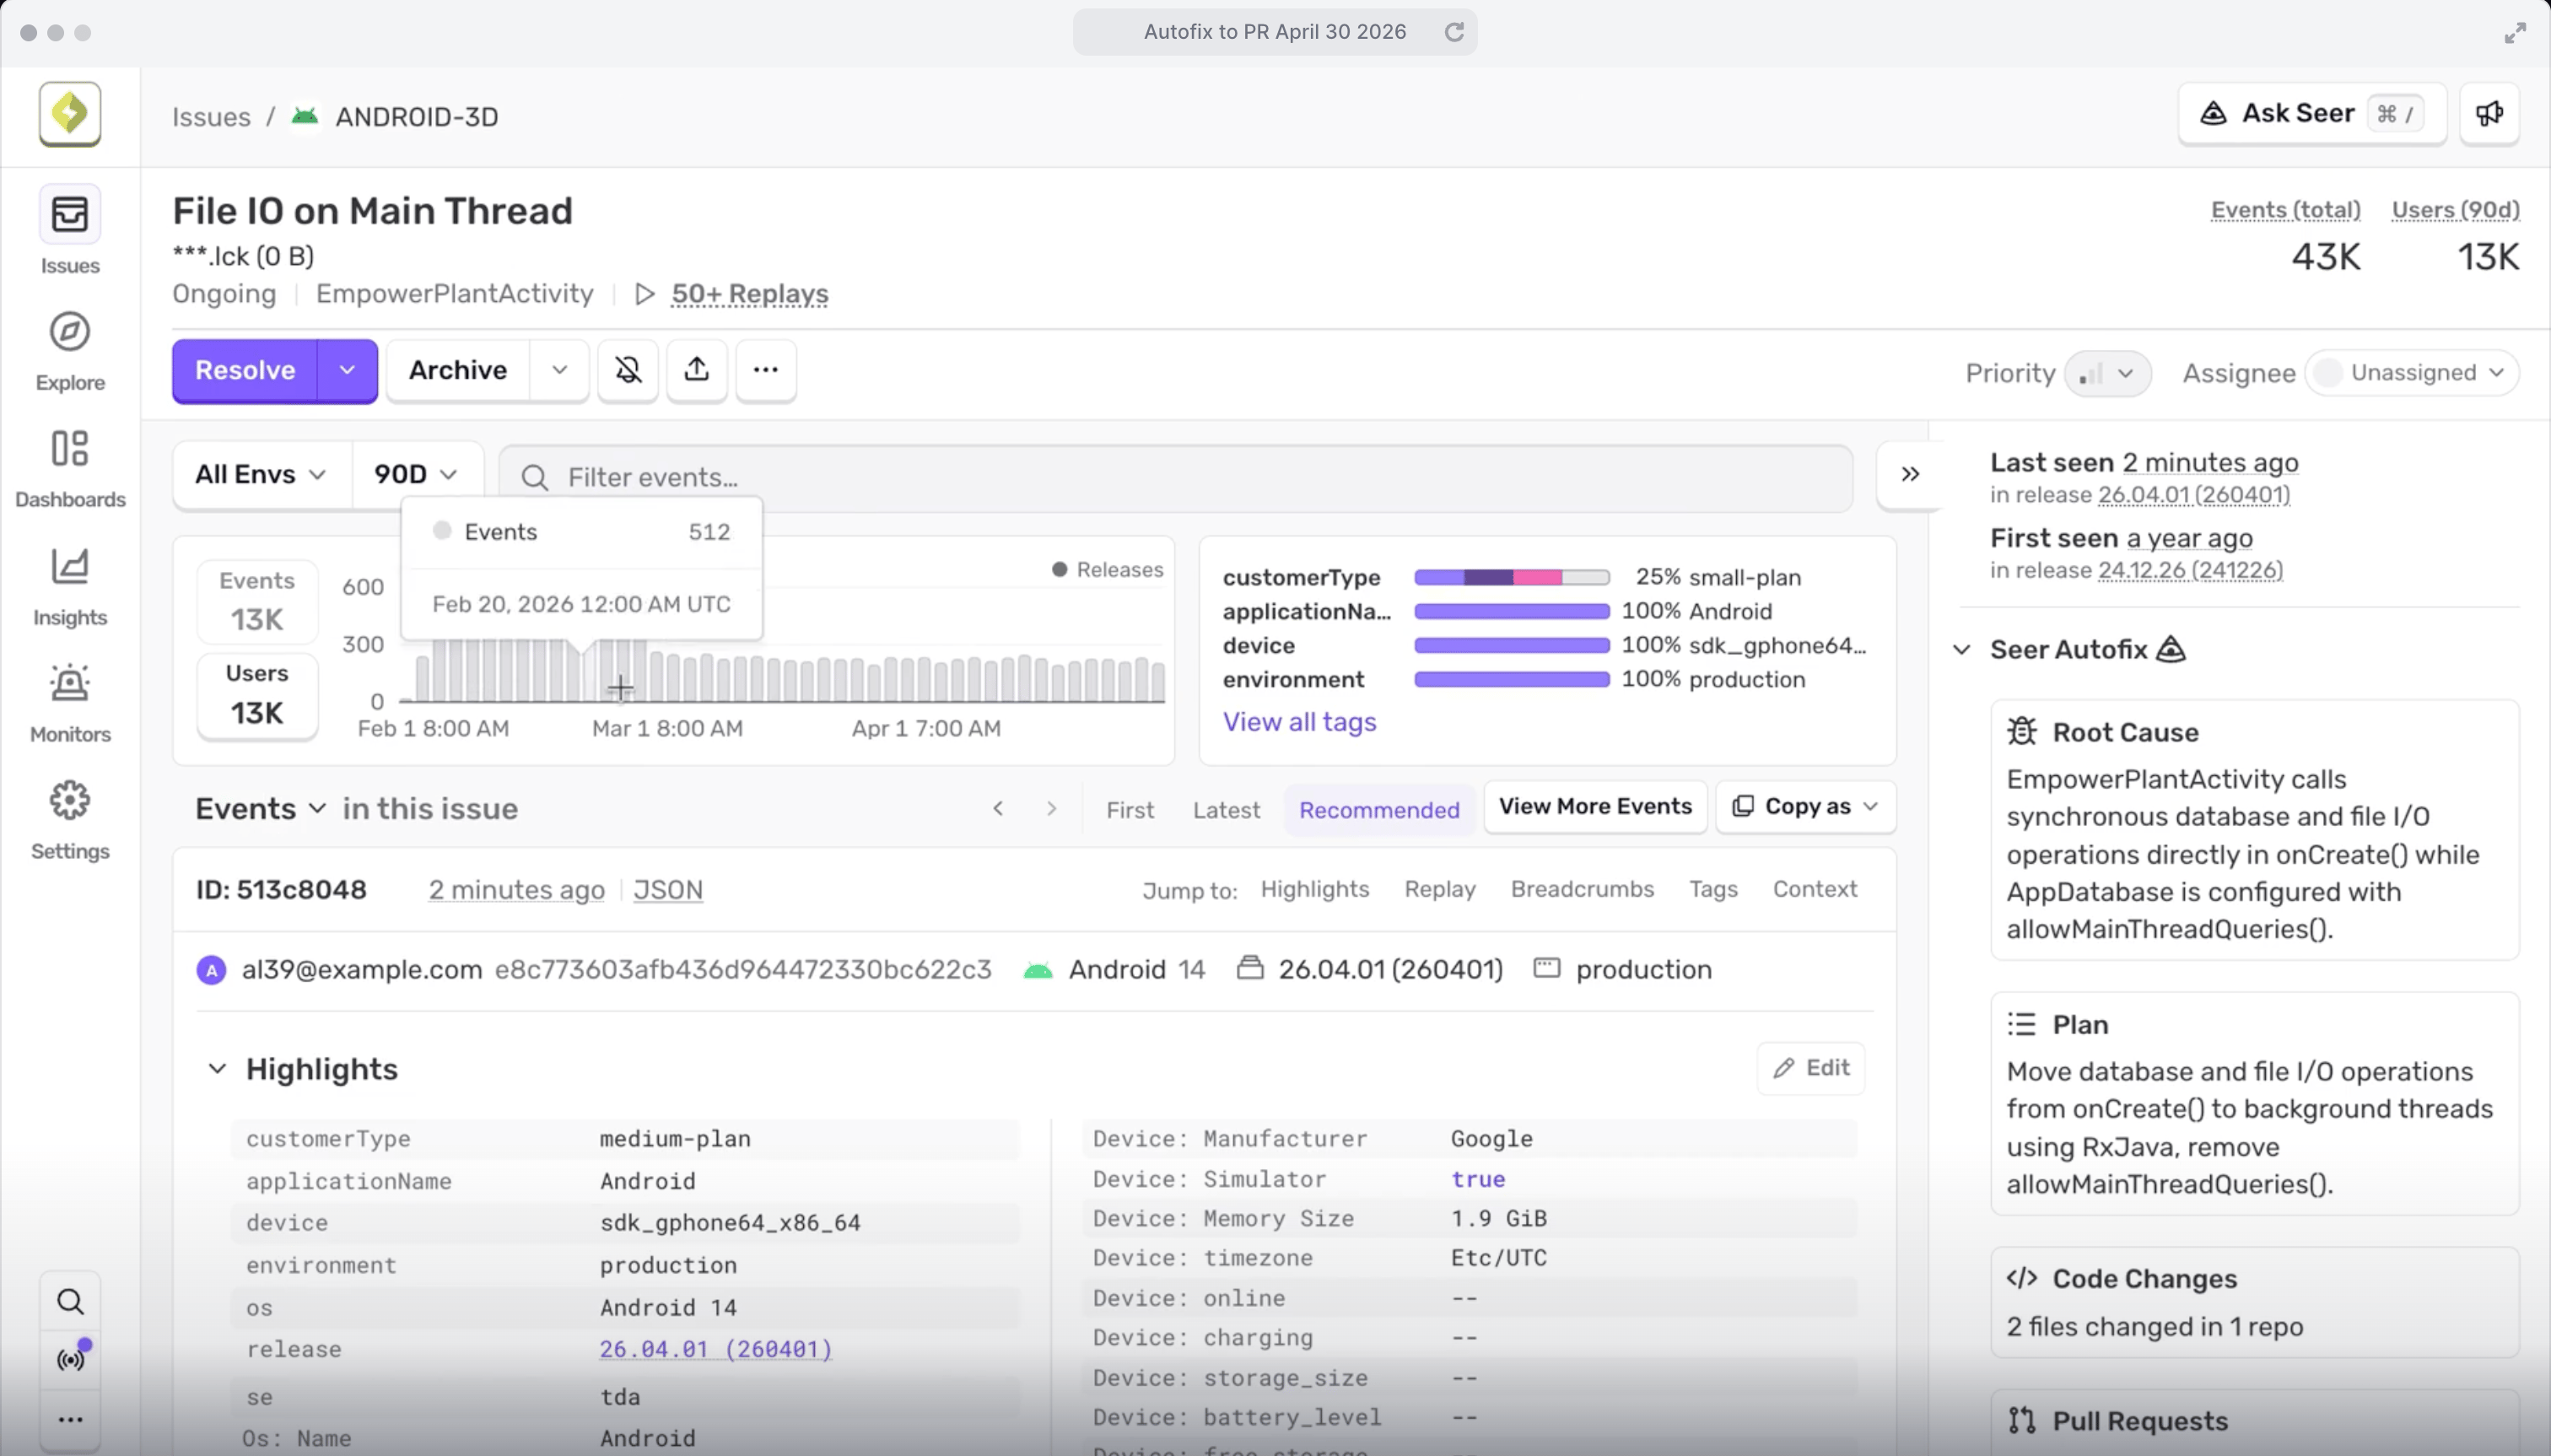Click the sidebar search magnifier icon
The width and height of the screenshot is (2551, 1456).
click(70, 1301)
